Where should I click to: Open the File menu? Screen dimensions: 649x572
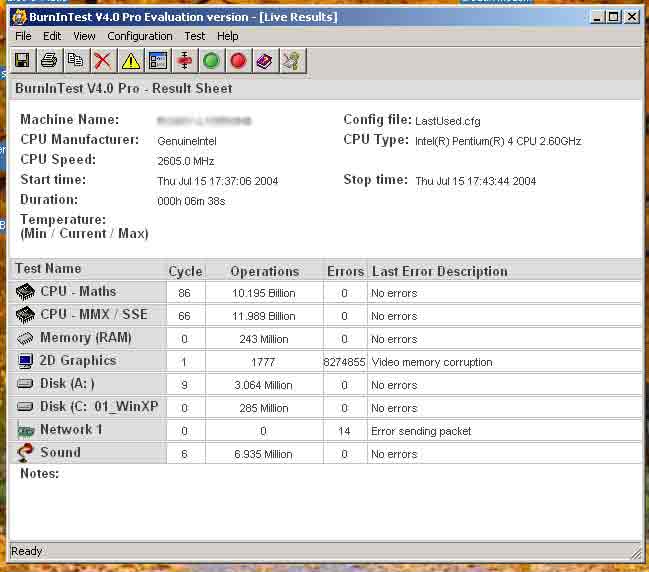(23, 36)
